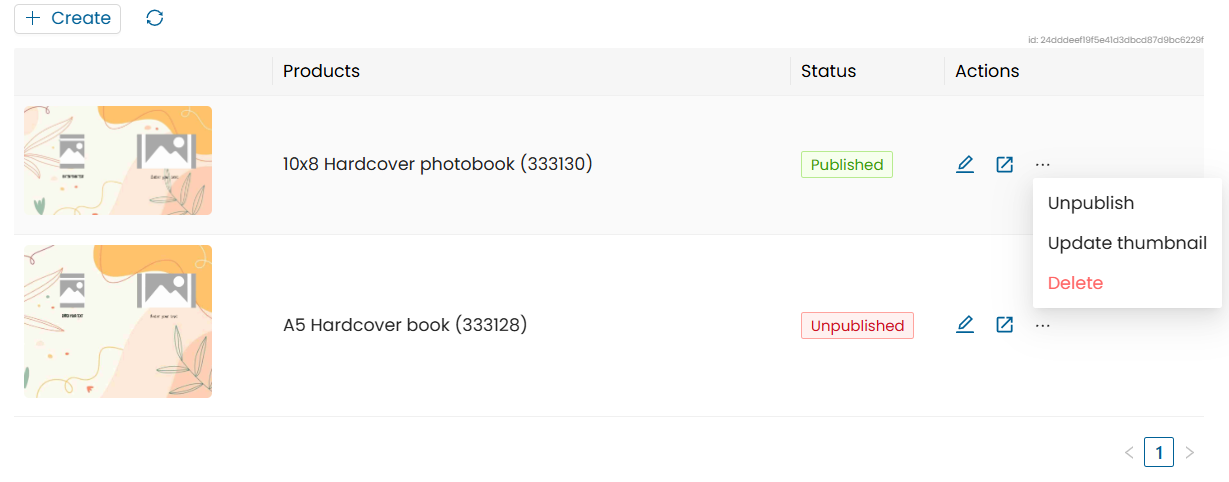
Task: Open 10x8 Hardcover photobook in new window
Action: coord(1004,165)
